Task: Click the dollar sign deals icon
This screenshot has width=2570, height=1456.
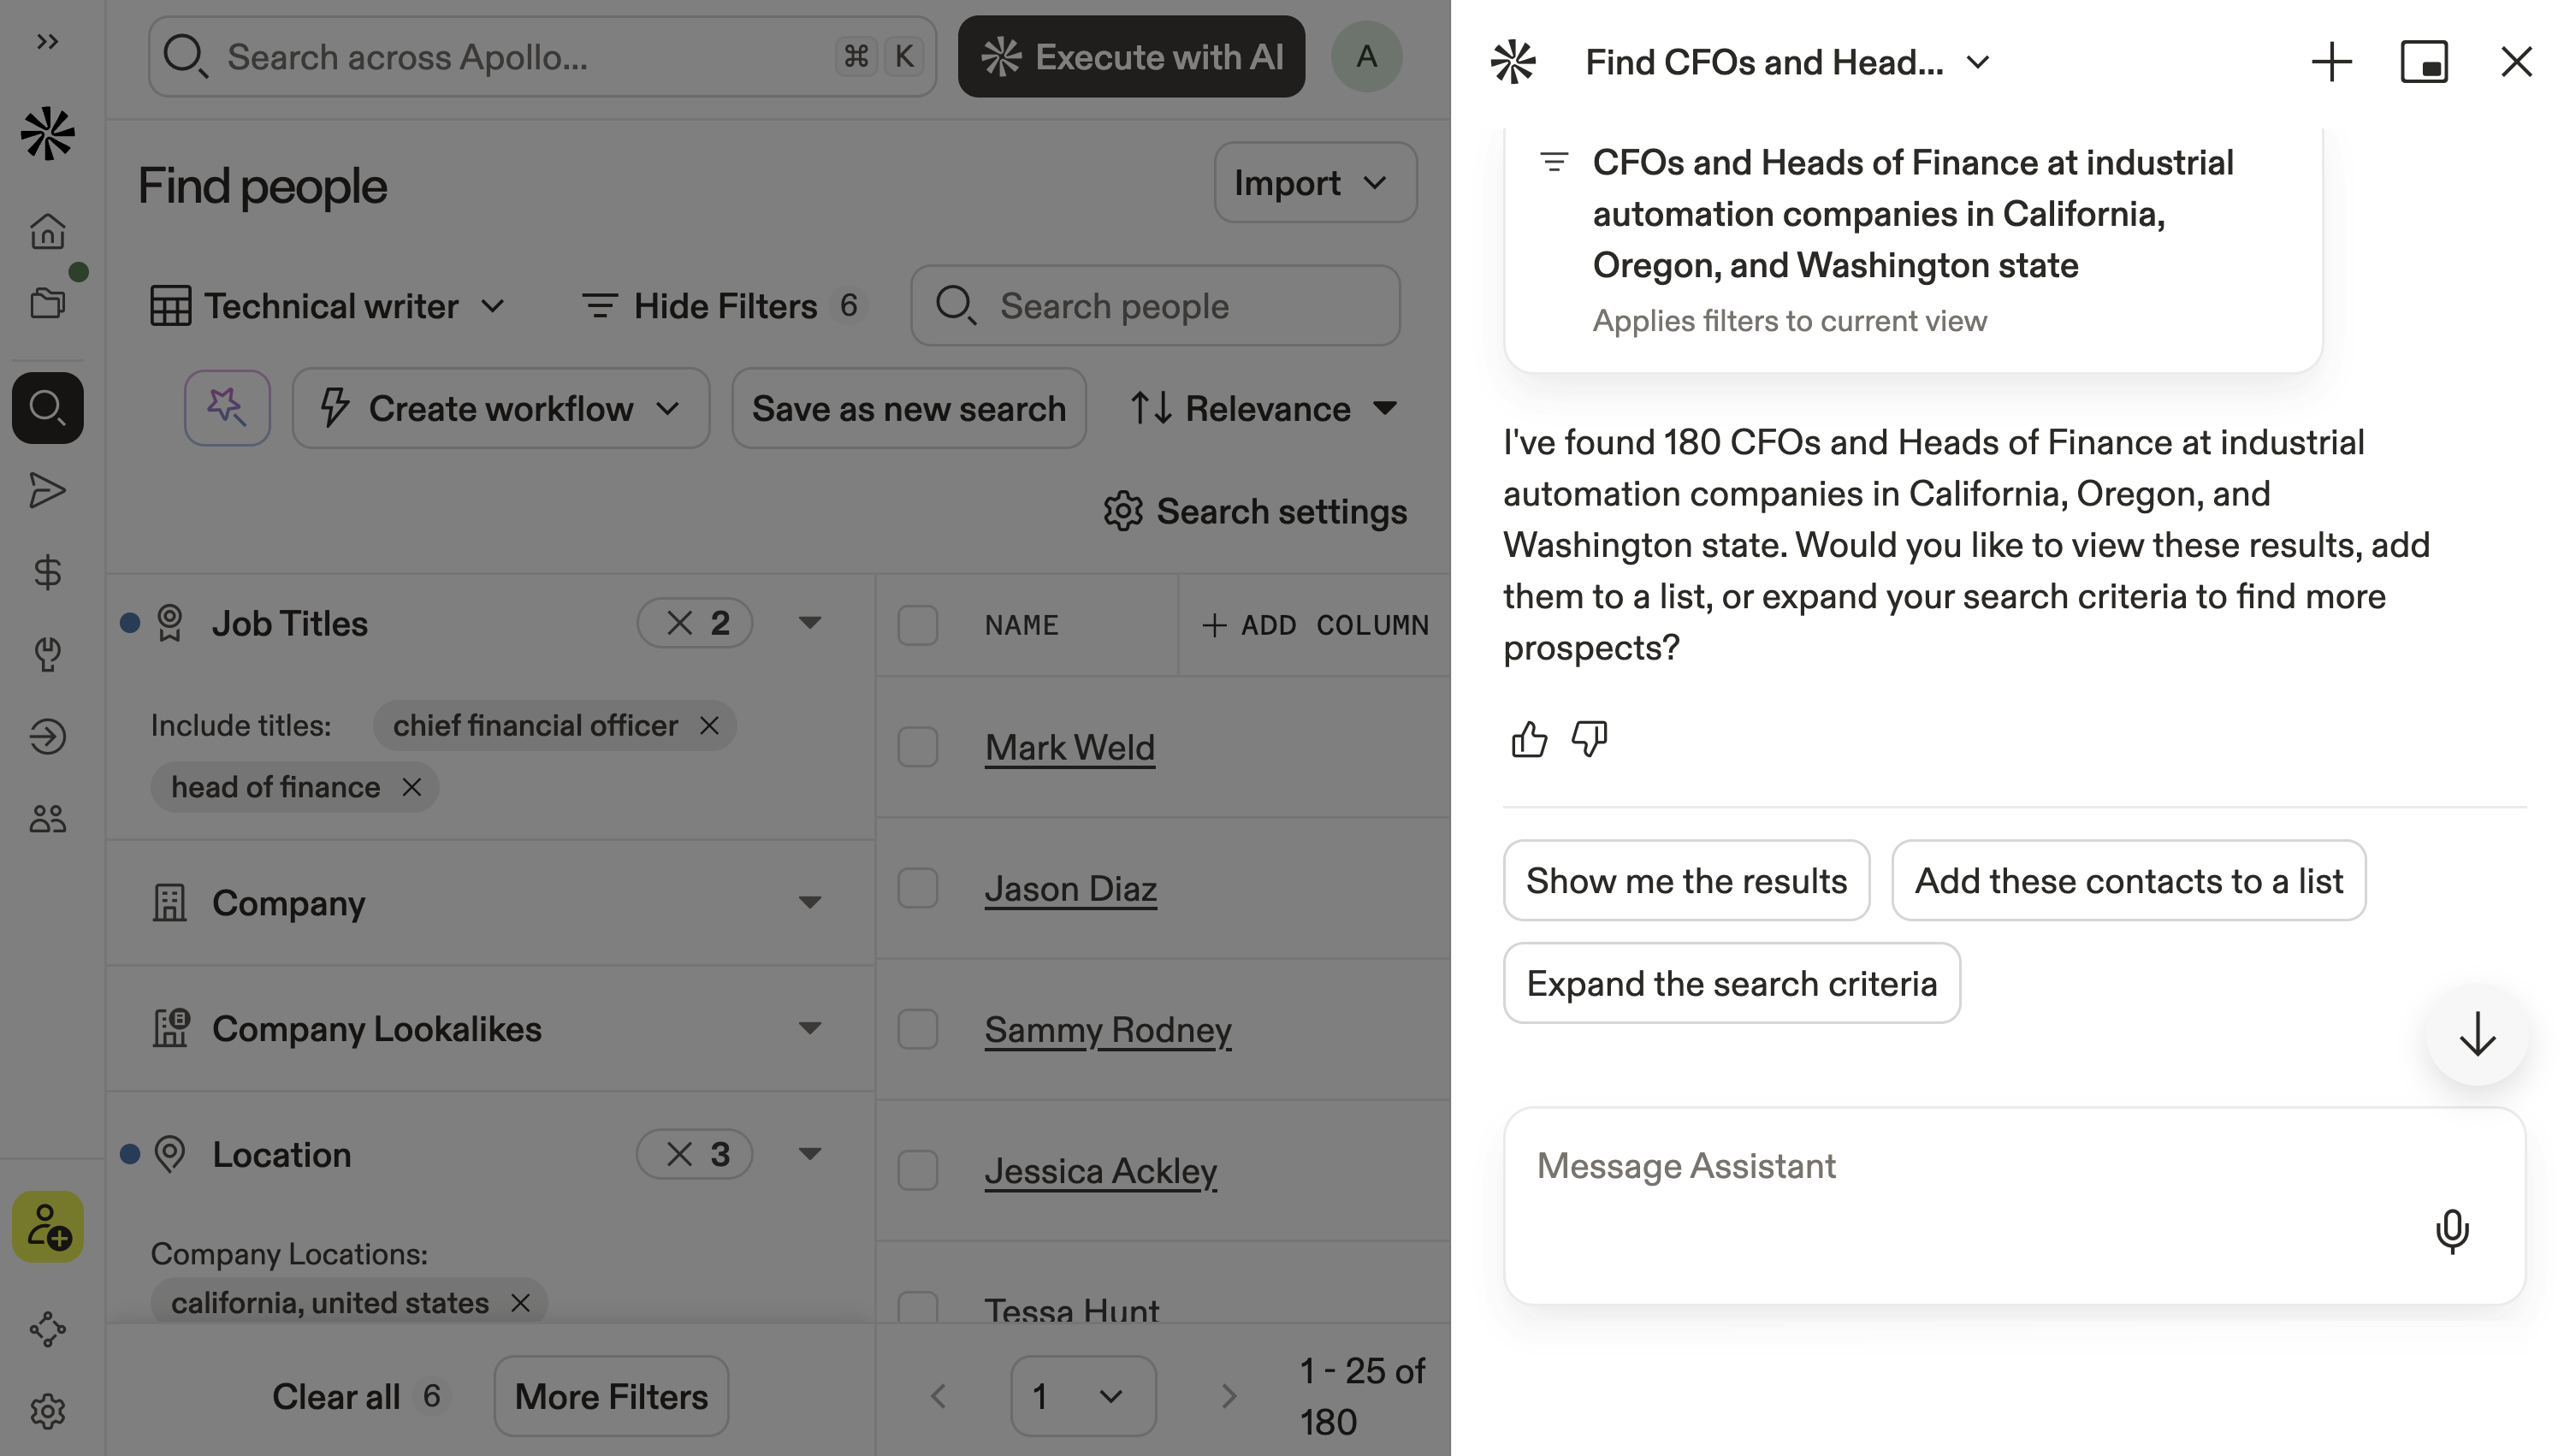Action: pyautogui.click(x=47, y=572)
